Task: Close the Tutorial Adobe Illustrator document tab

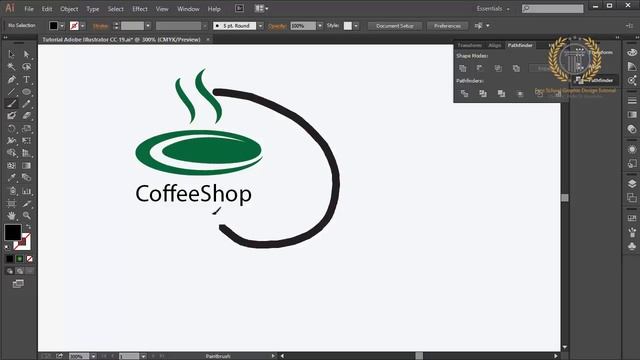Action: coord(208,40)
